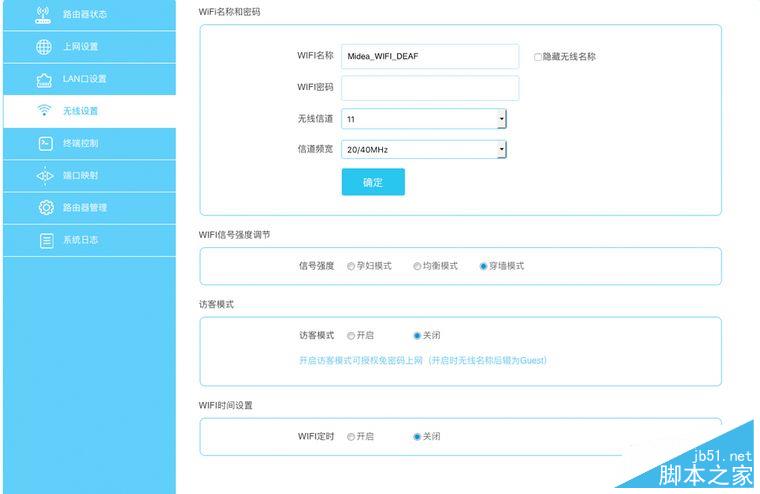Open the 终端控制 menu item
The width and height of the screenshot is (760, 494).
(x=89, y=143)
